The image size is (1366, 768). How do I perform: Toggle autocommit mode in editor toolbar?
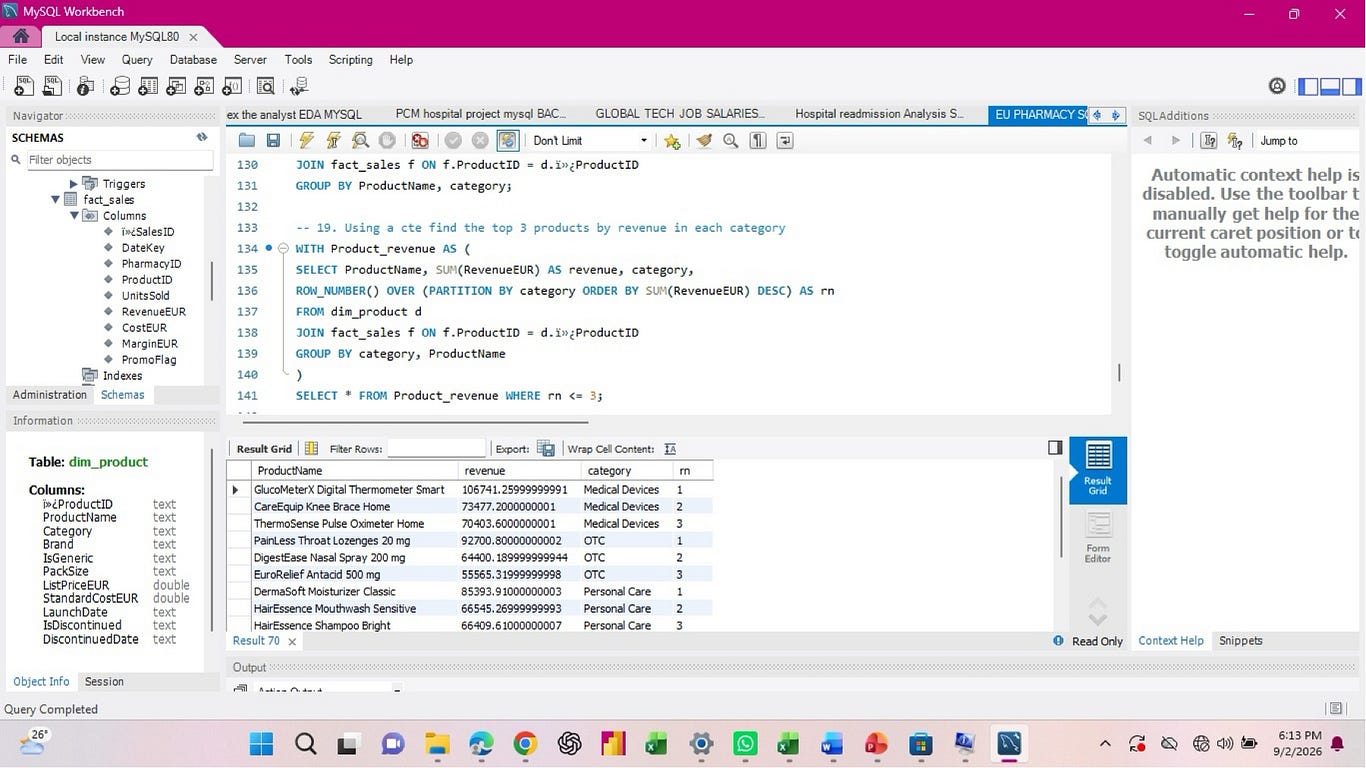(x=507, y=141)
